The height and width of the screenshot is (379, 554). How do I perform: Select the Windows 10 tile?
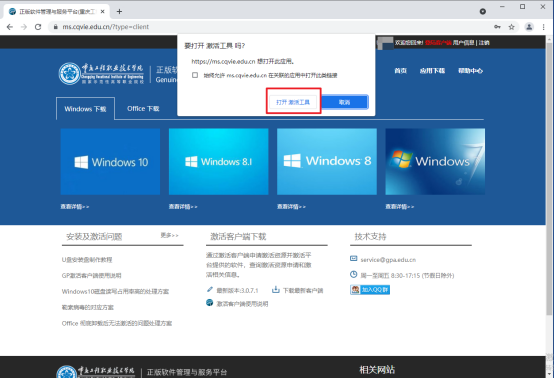coord(110,161)
